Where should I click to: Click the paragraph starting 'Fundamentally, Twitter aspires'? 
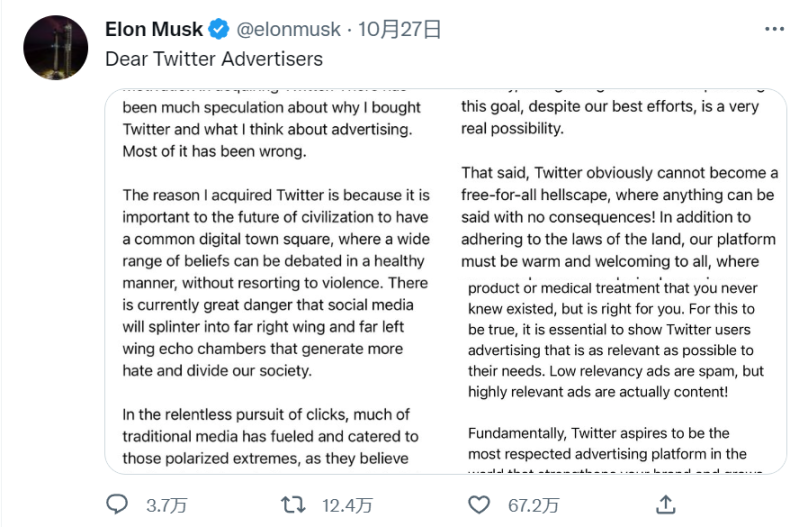[614, 443]
